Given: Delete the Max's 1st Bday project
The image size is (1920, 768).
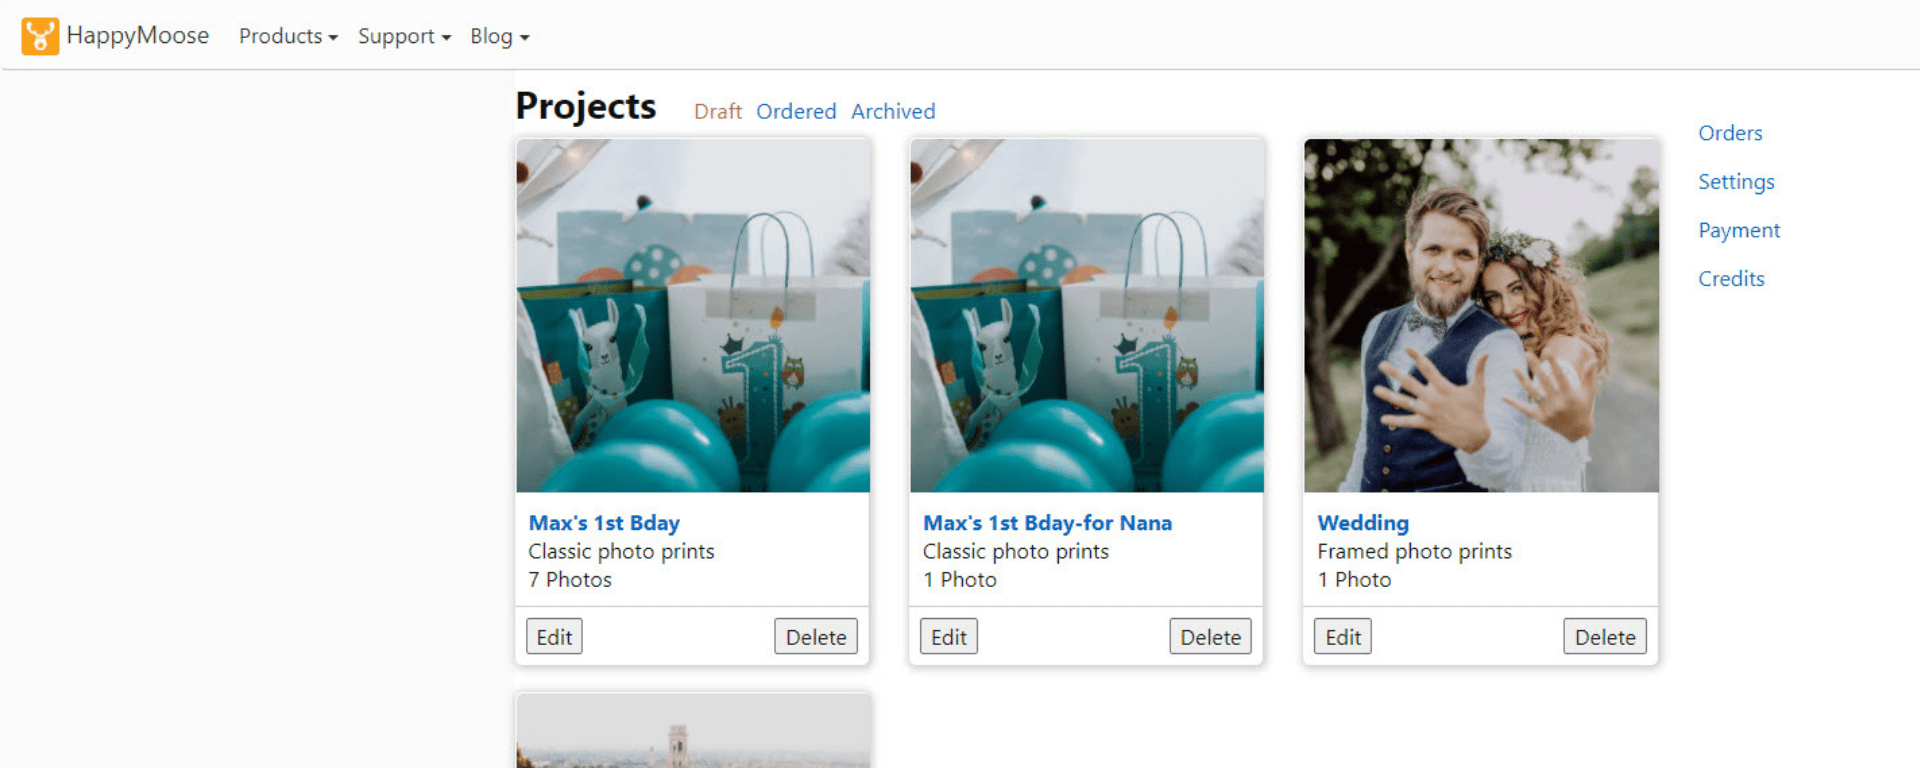Looking at the screenshot, I should click(815, 637).
